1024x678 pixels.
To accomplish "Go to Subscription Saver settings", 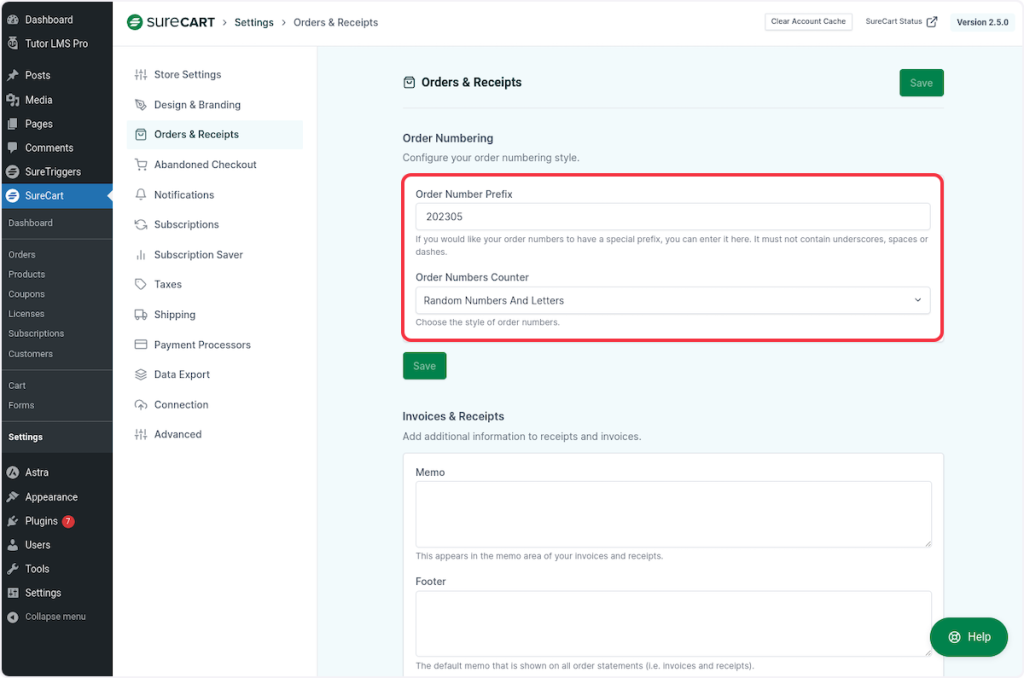I will pyautogui.click(x=198, y=255).
